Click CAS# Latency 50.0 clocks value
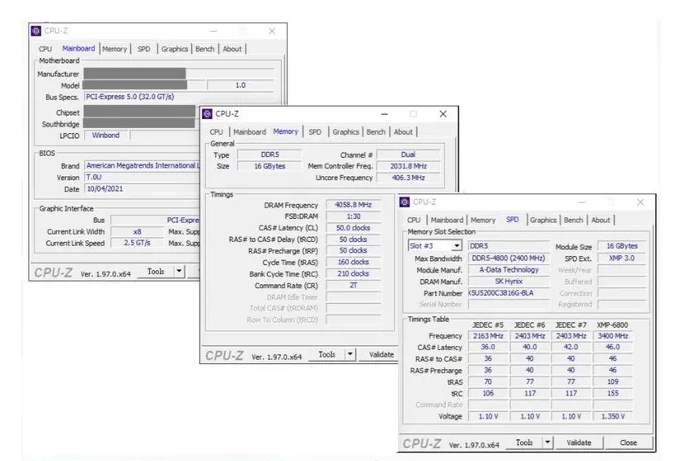The height and width of the screenshot is (461, 679). pos(353,228)
